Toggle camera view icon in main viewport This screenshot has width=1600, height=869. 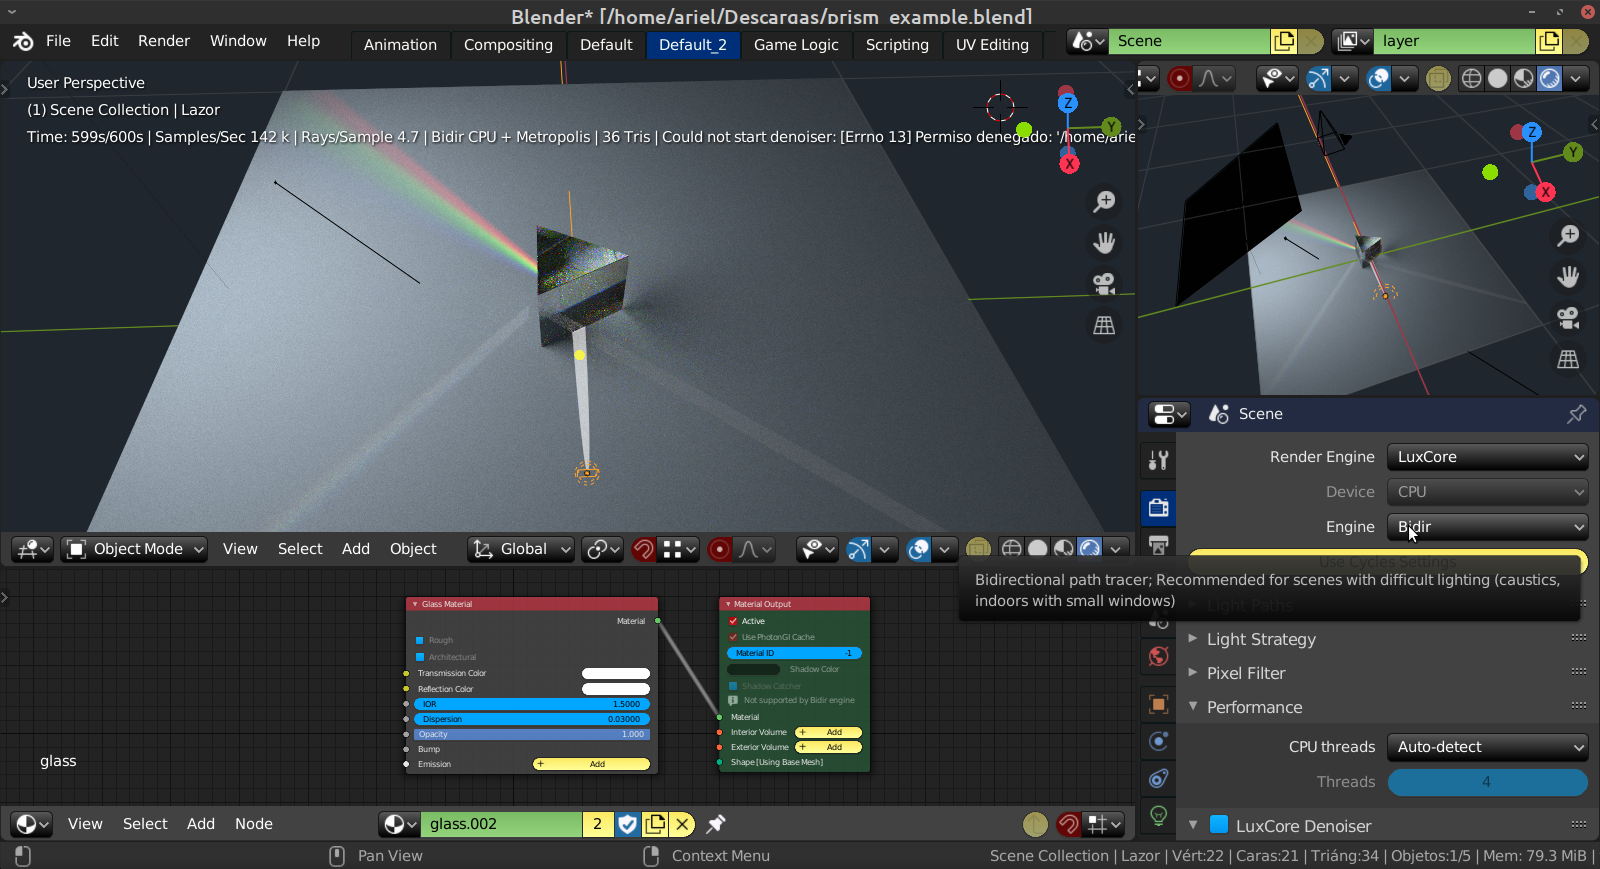point(1104,284)
